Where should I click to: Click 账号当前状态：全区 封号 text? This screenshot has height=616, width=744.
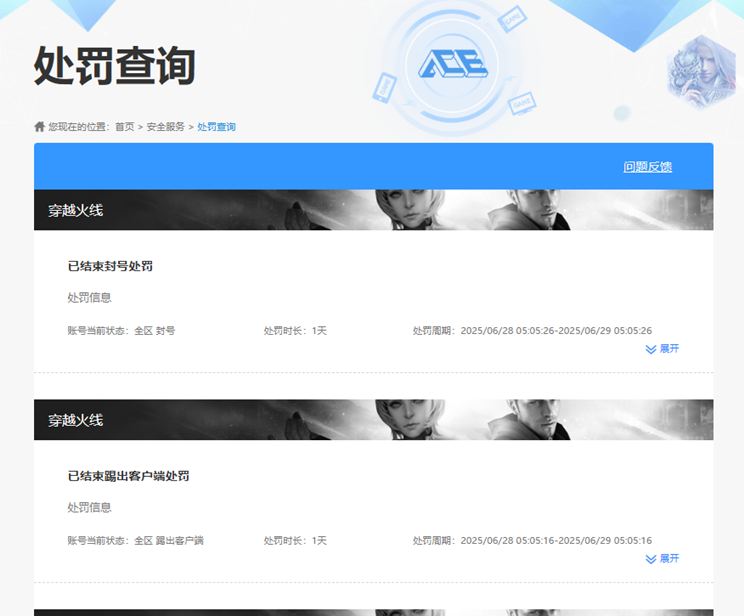pos(121,330)
